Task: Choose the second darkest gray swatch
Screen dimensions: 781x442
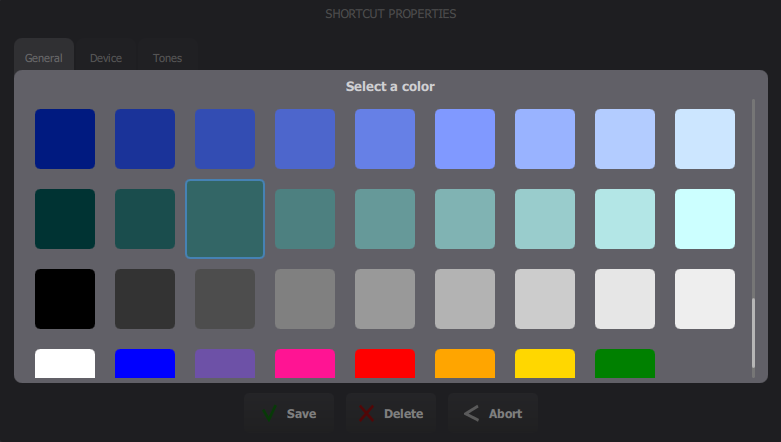Action: pyautogui.click(x=145, y=299)
